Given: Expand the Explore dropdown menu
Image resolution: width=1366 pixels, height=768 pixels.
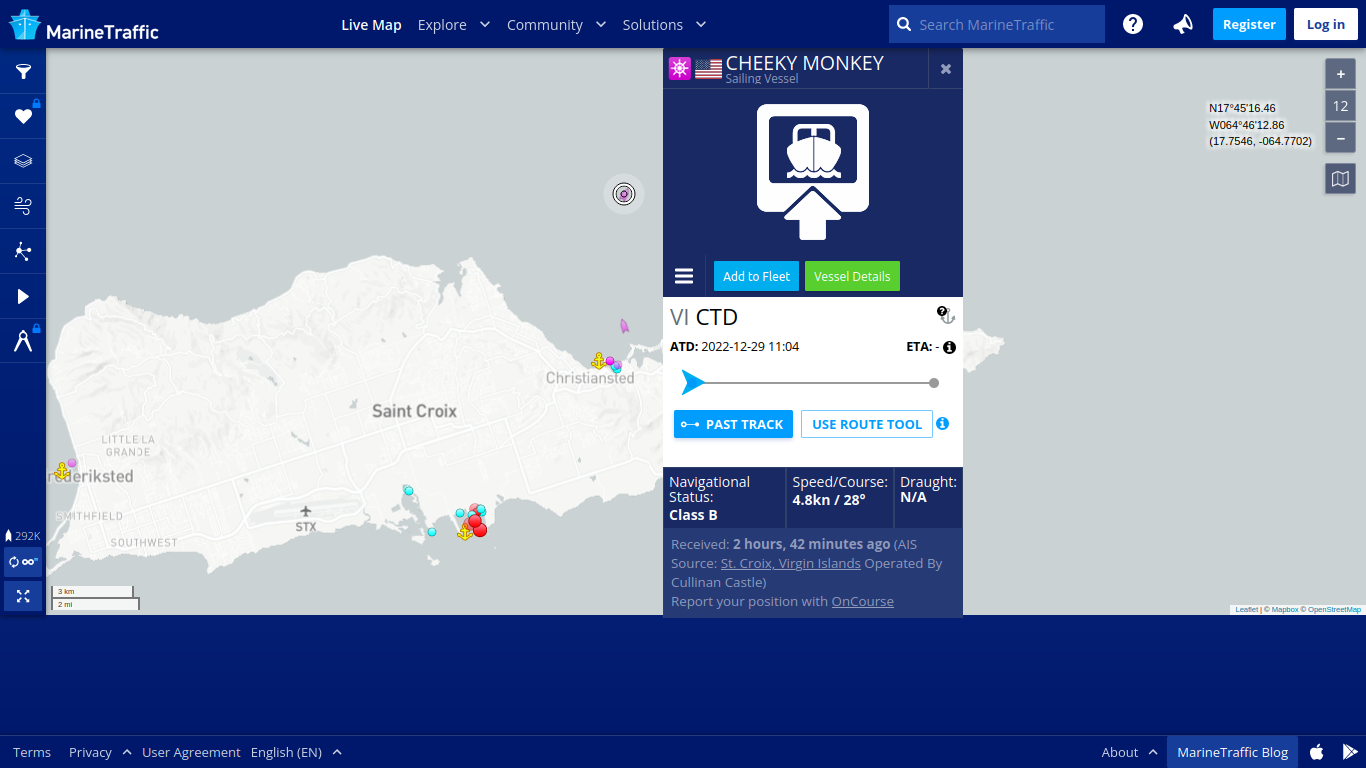Looking at the screenshot, I should pos(454,24).
